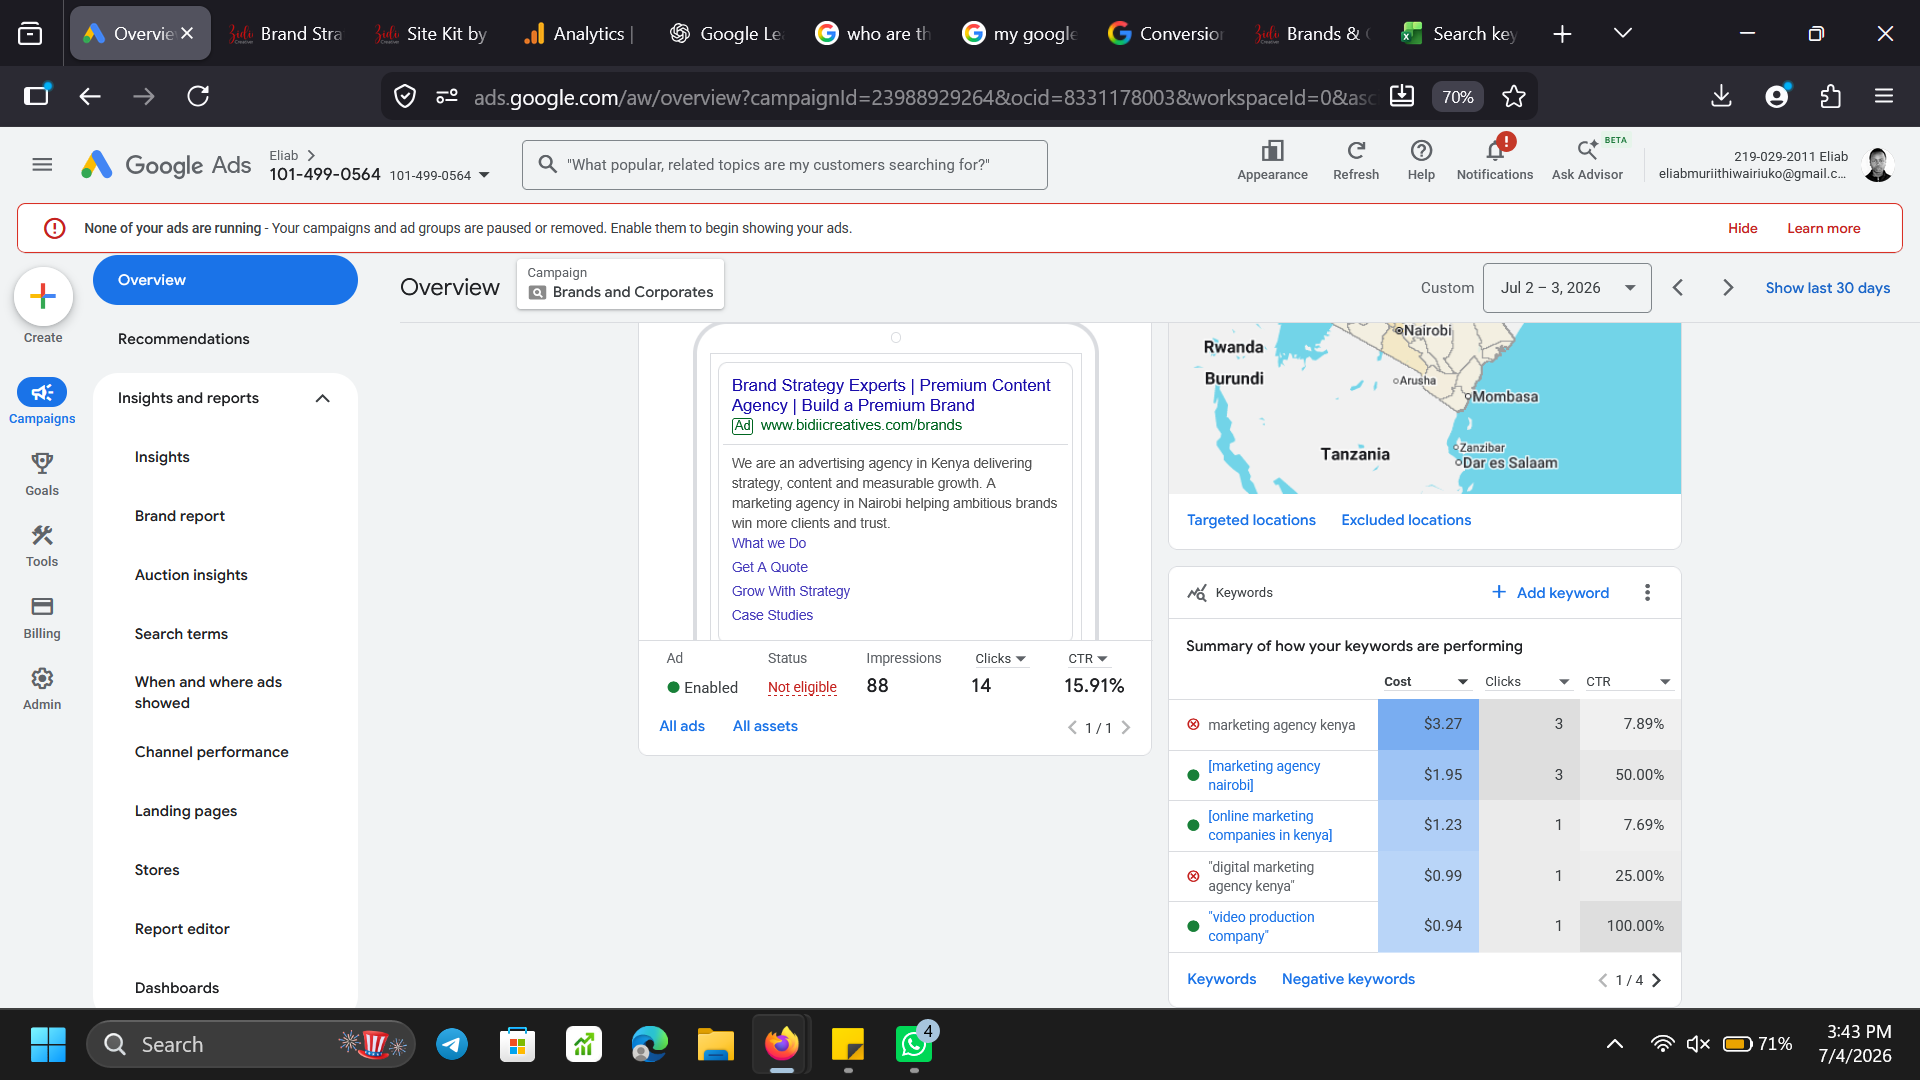Open the CTR column dropdown in ad card
The width and height of the screenshot is (1920, 1080).
pyautogui.click(x=1088, y=658)
